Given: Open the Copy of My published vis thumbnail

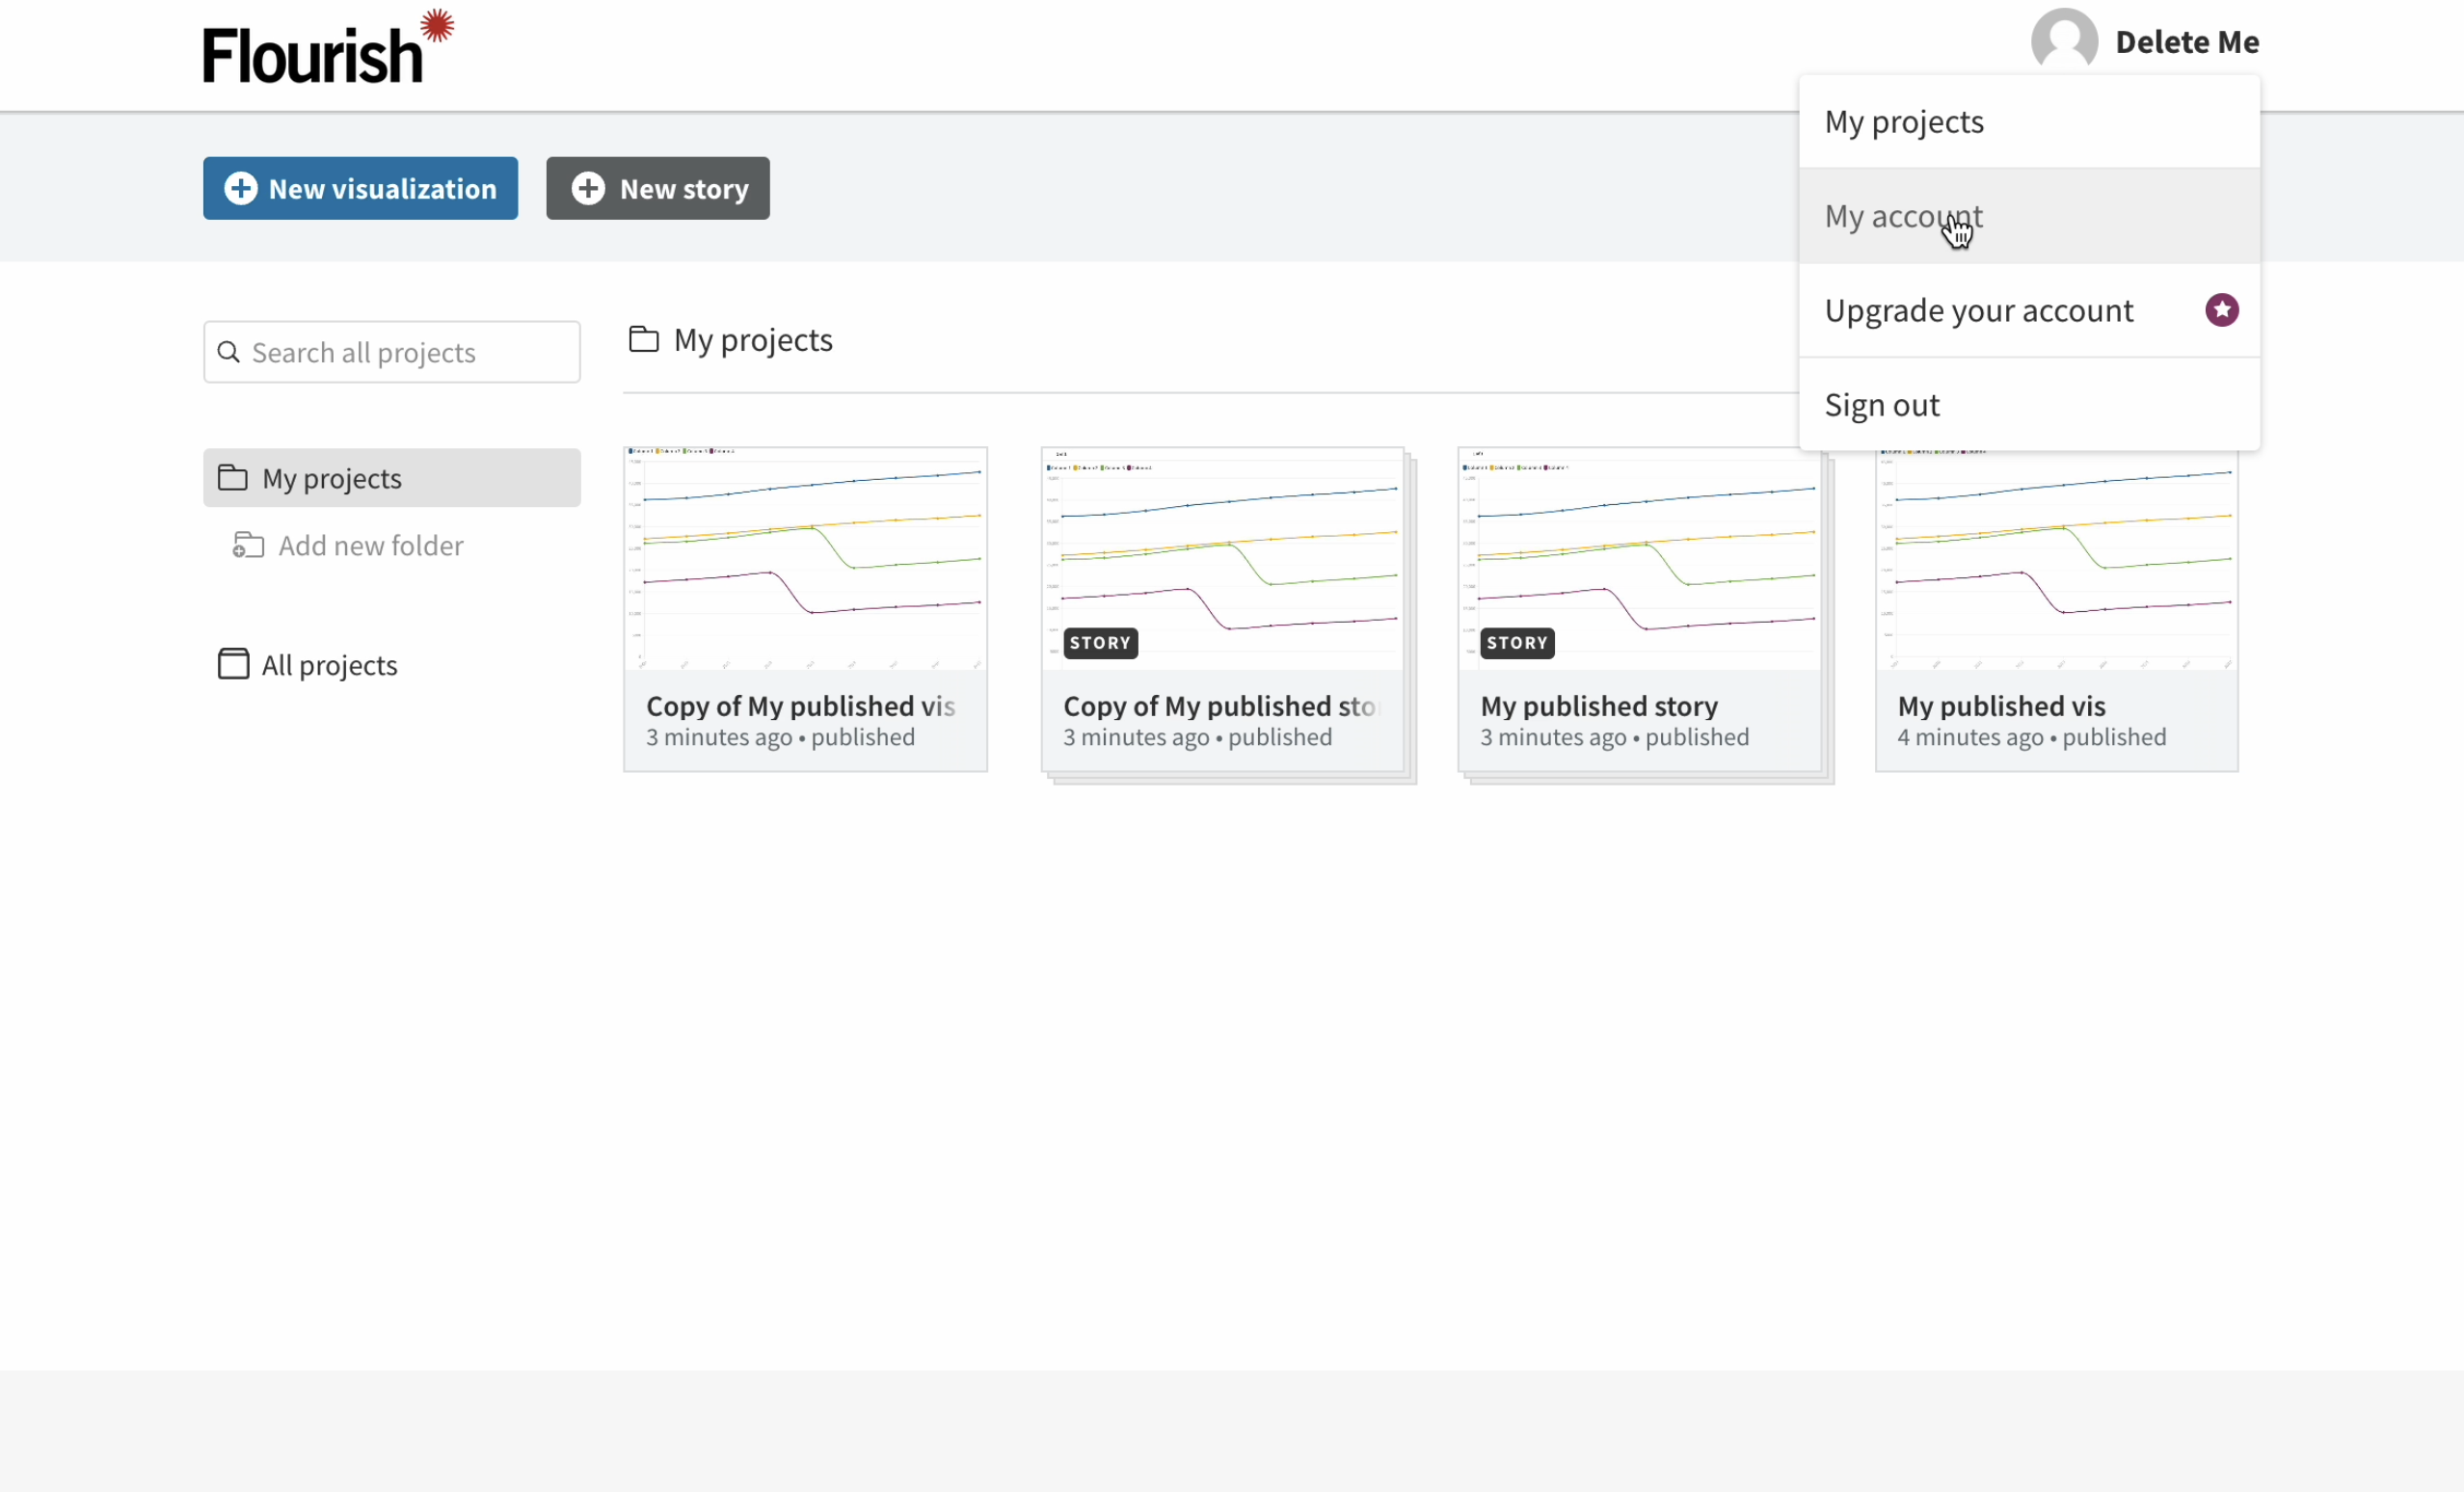Looking at the screenshot, I should pyautogui.click(x=805, y=558).
